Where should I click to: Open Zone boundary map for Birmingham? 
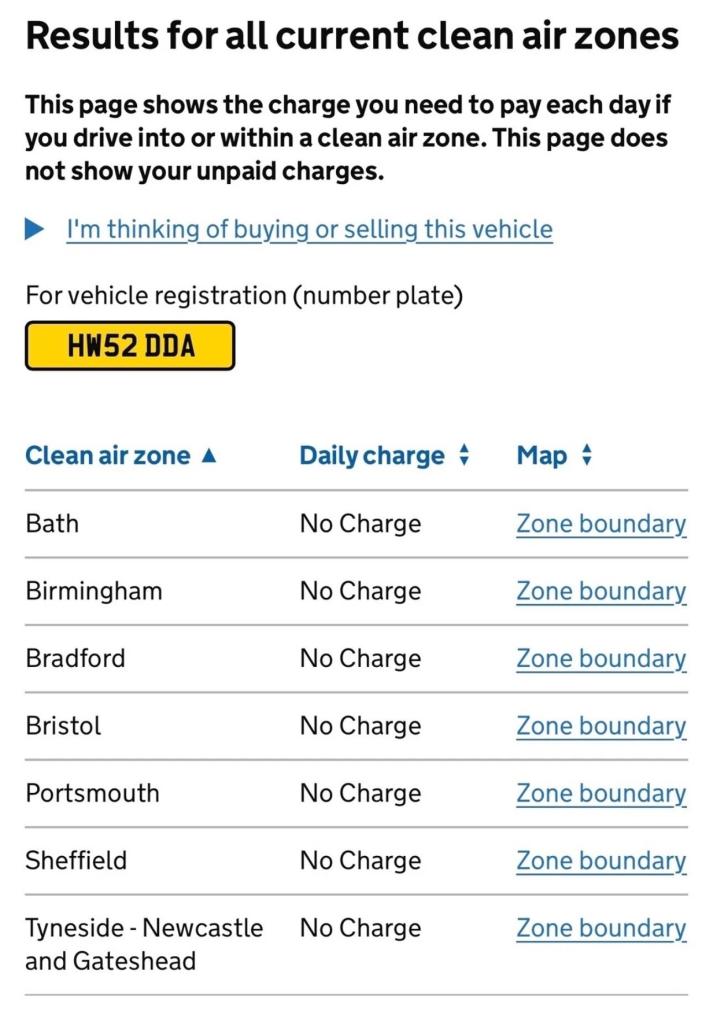pyautogui.click(x=601, y=591)
